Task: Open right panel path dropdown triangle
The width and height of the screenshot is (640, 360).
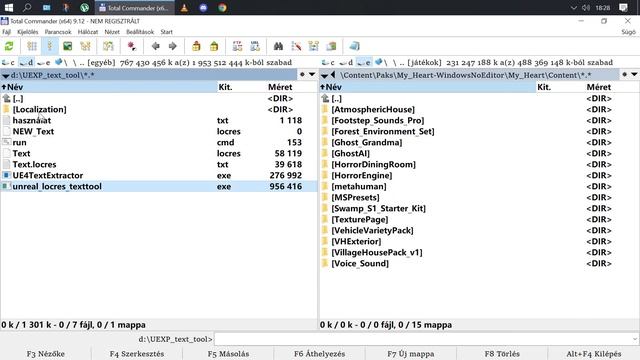Action: click(324, 76)
